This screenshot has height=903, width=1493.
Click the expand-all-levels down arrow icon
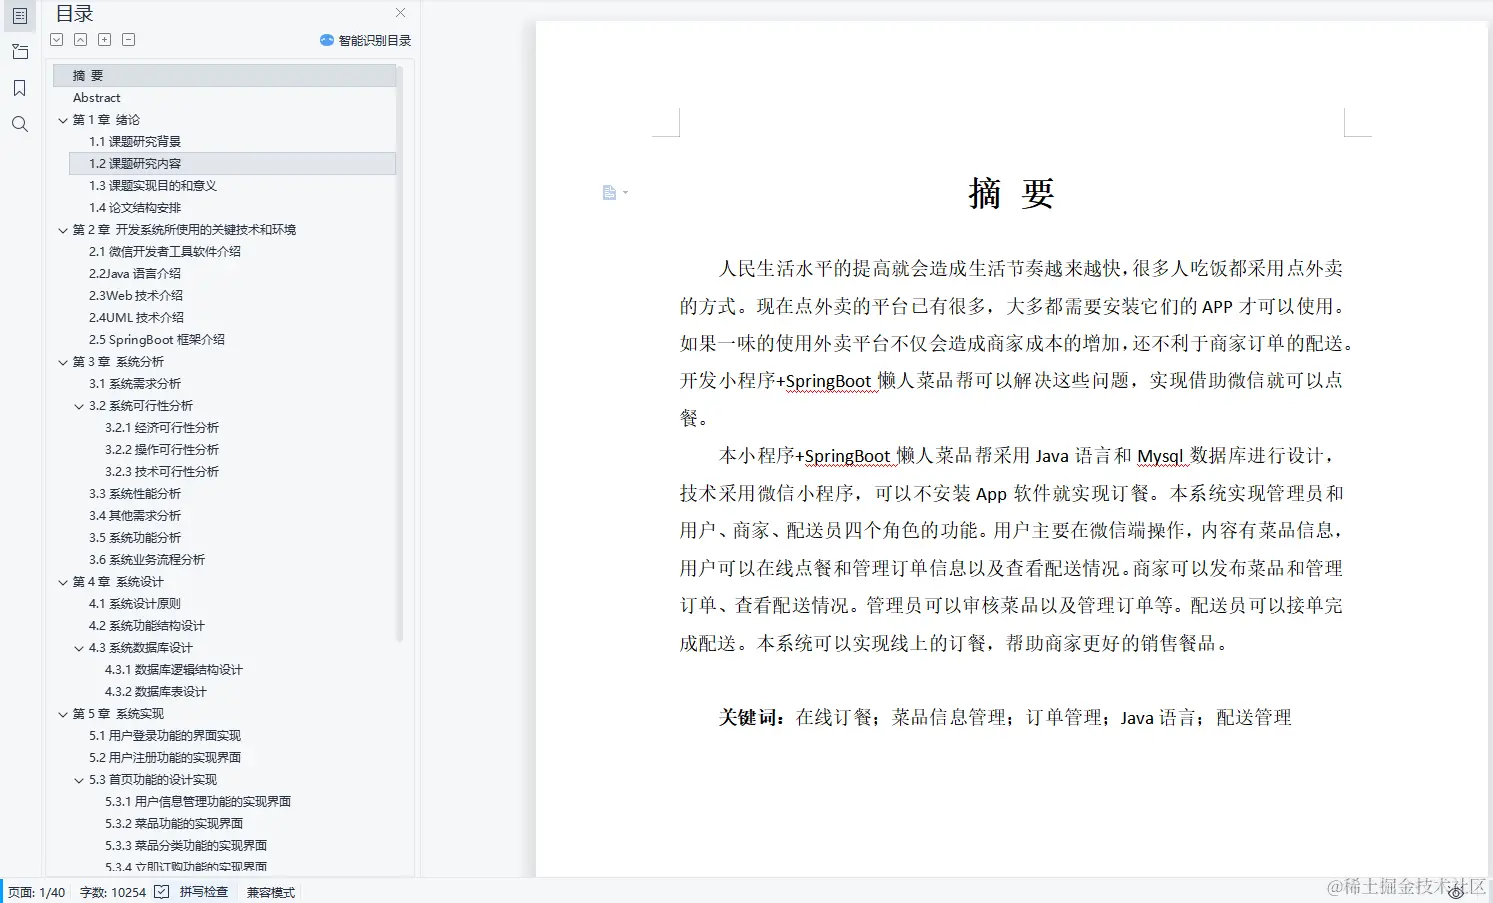point(57,40)
